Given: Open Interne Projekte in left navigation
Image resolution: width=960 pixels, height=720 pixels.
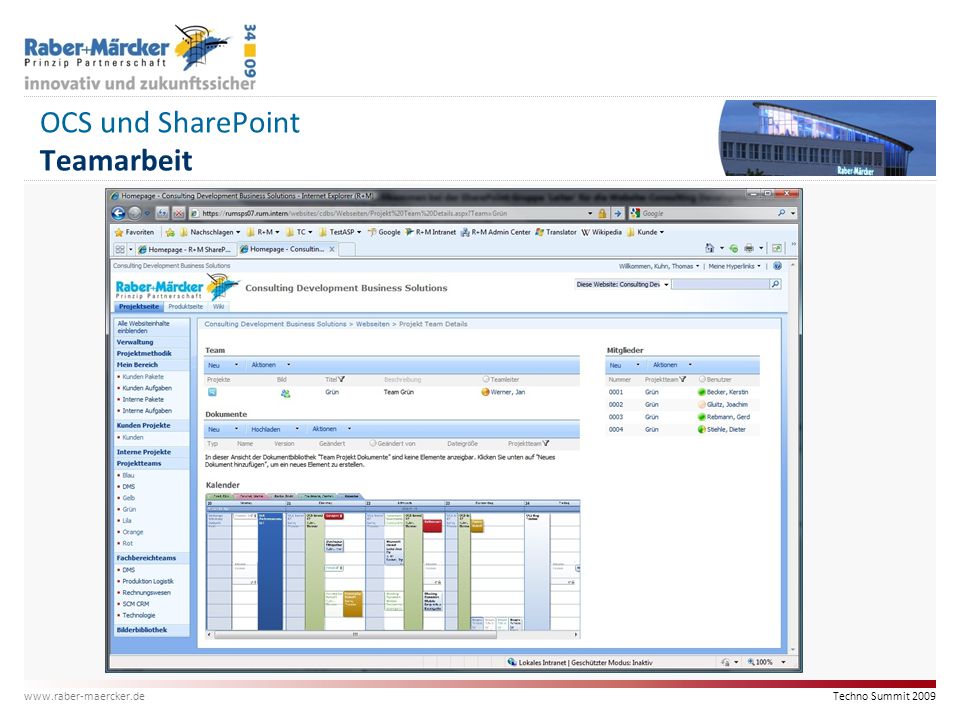Looking at the screenshot, I should click(144, 452).
